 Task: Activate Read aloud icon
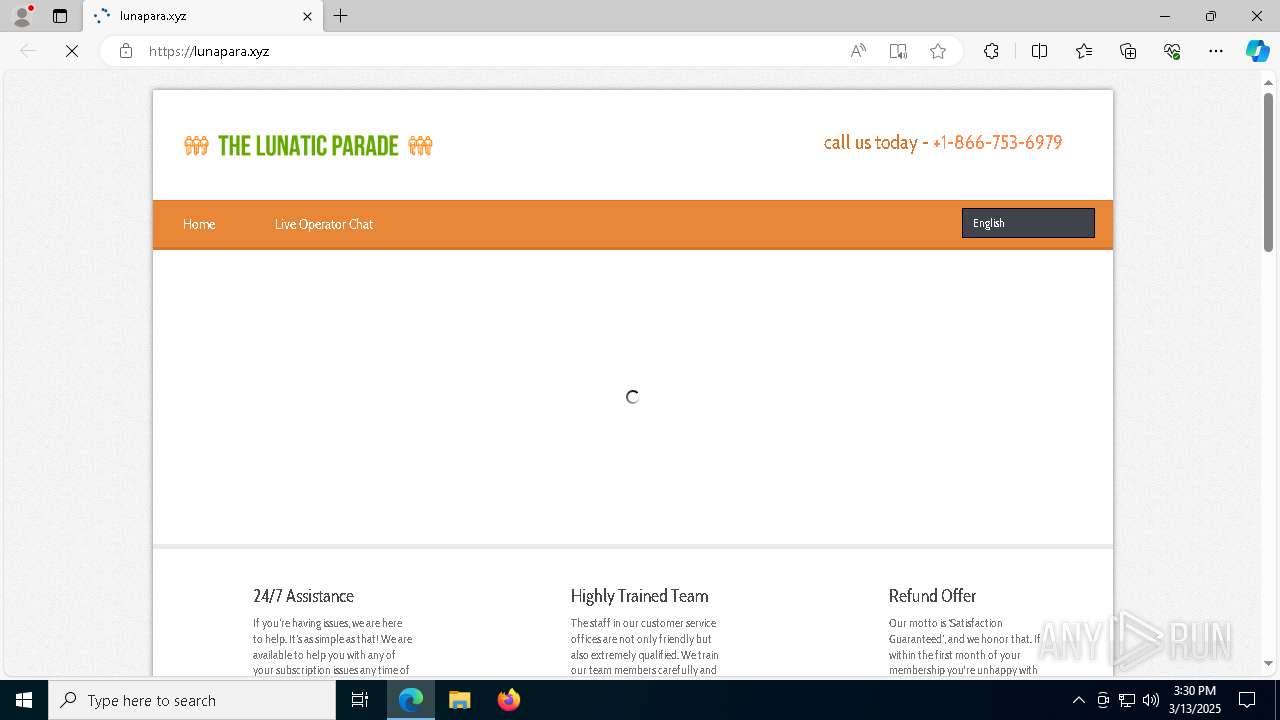pos(858,51)
